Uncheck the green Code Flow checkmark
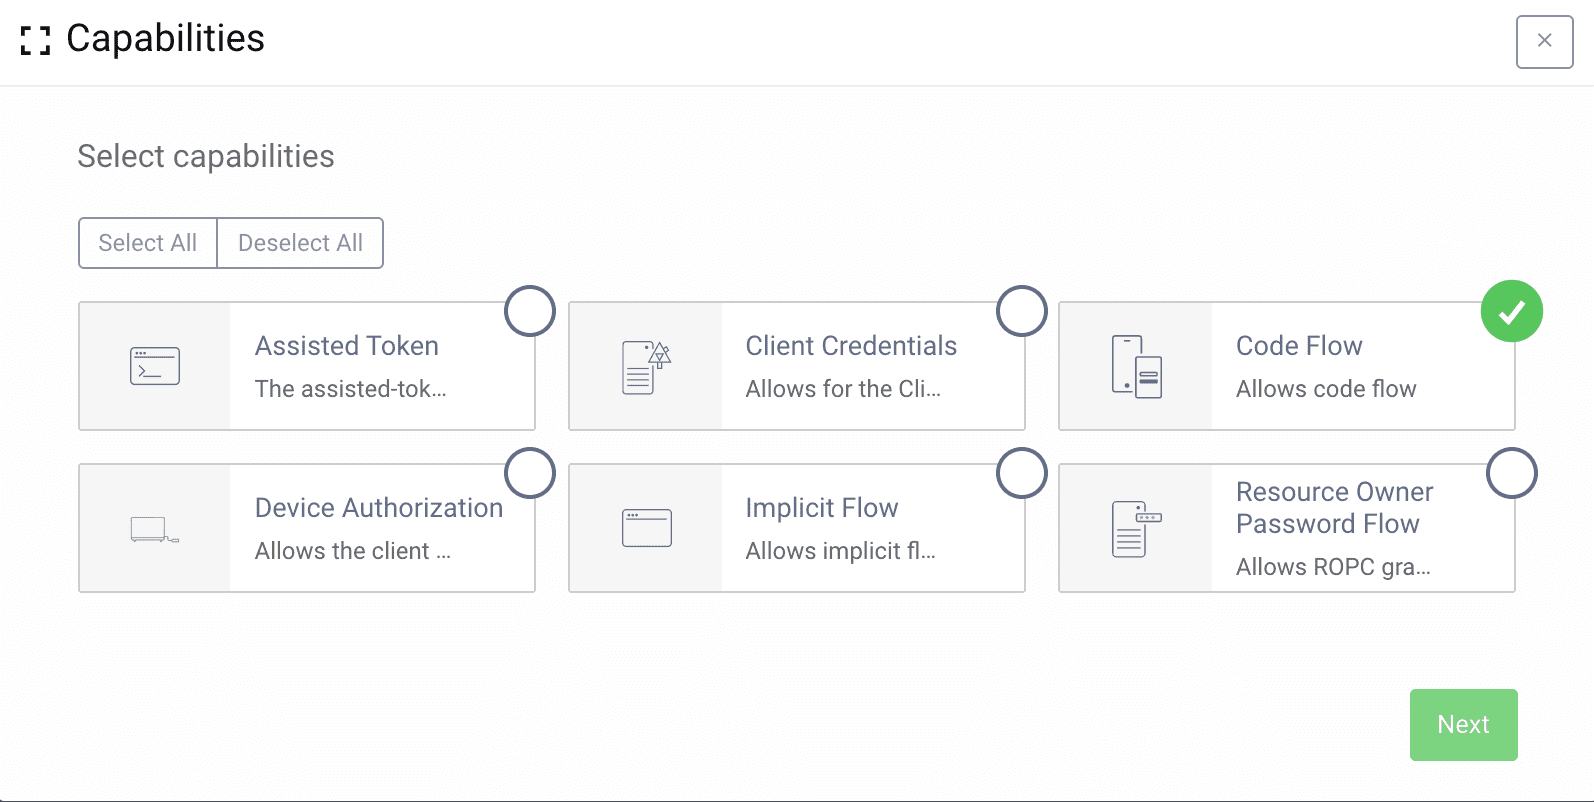Screen dimensions: 1594x802 (1511, 311)
